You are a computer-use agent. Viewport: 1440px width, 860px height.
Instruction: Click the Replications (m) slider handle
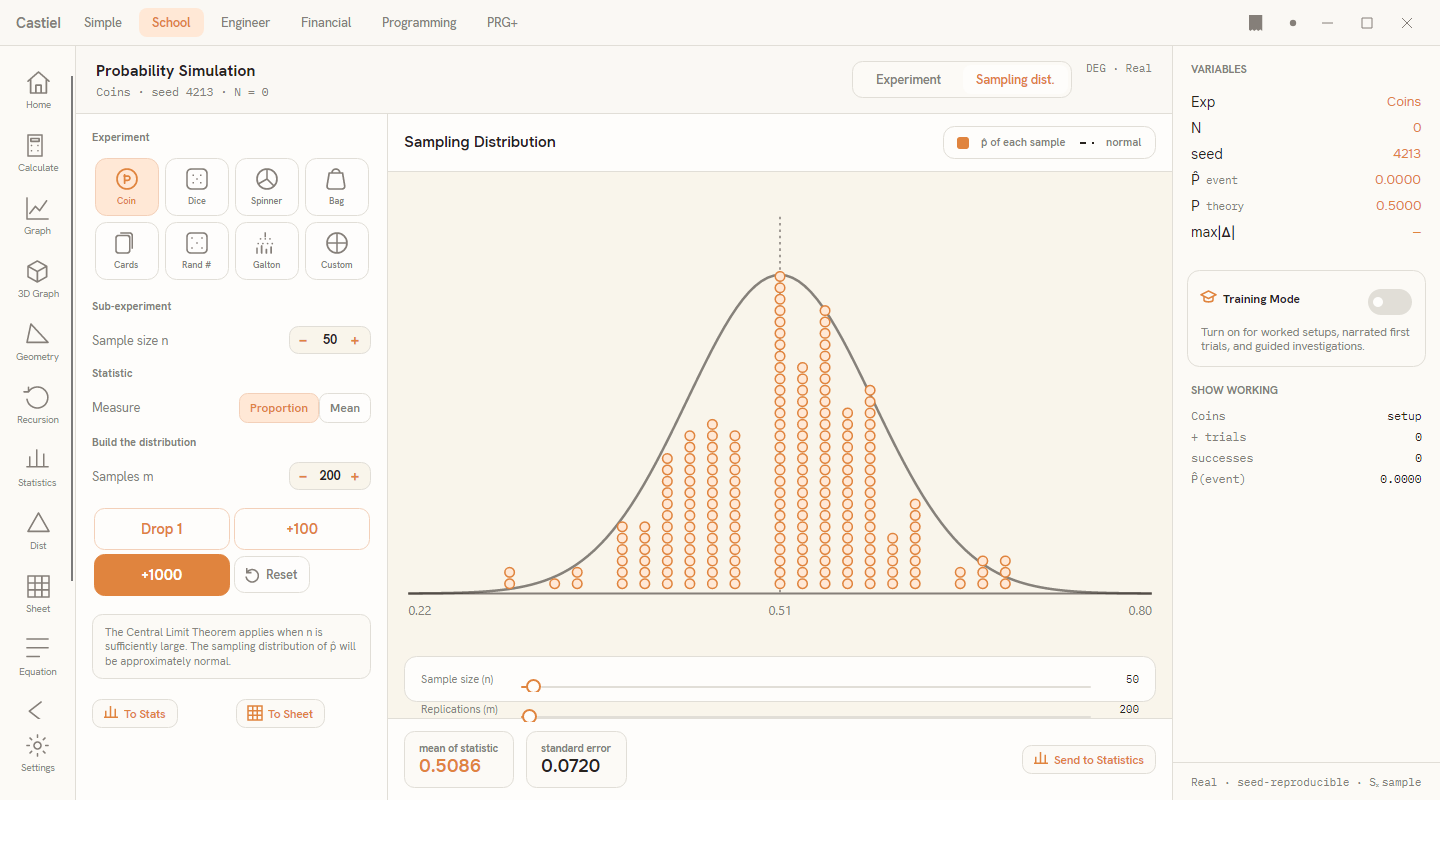click(529, 716)
